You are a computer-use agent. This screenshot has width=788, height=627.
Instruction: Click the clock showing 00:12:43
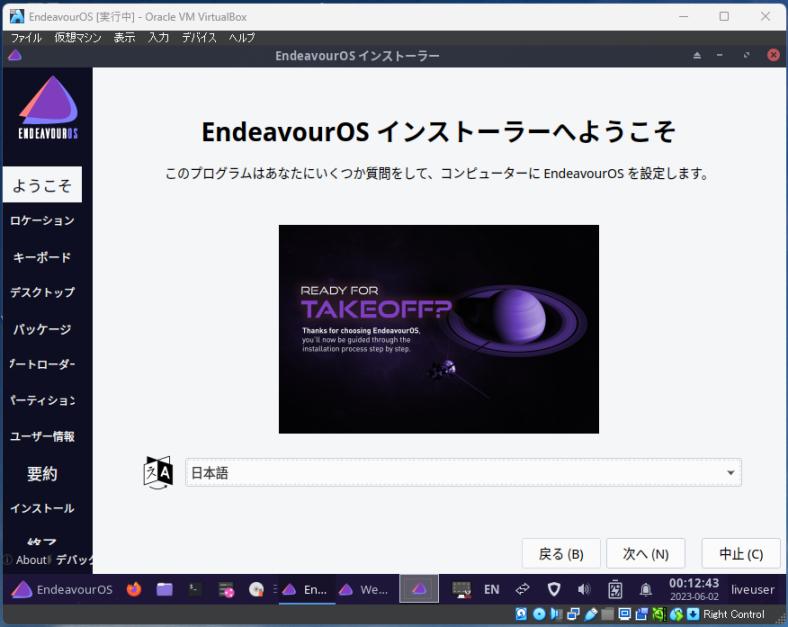click(x=694, y=589)
